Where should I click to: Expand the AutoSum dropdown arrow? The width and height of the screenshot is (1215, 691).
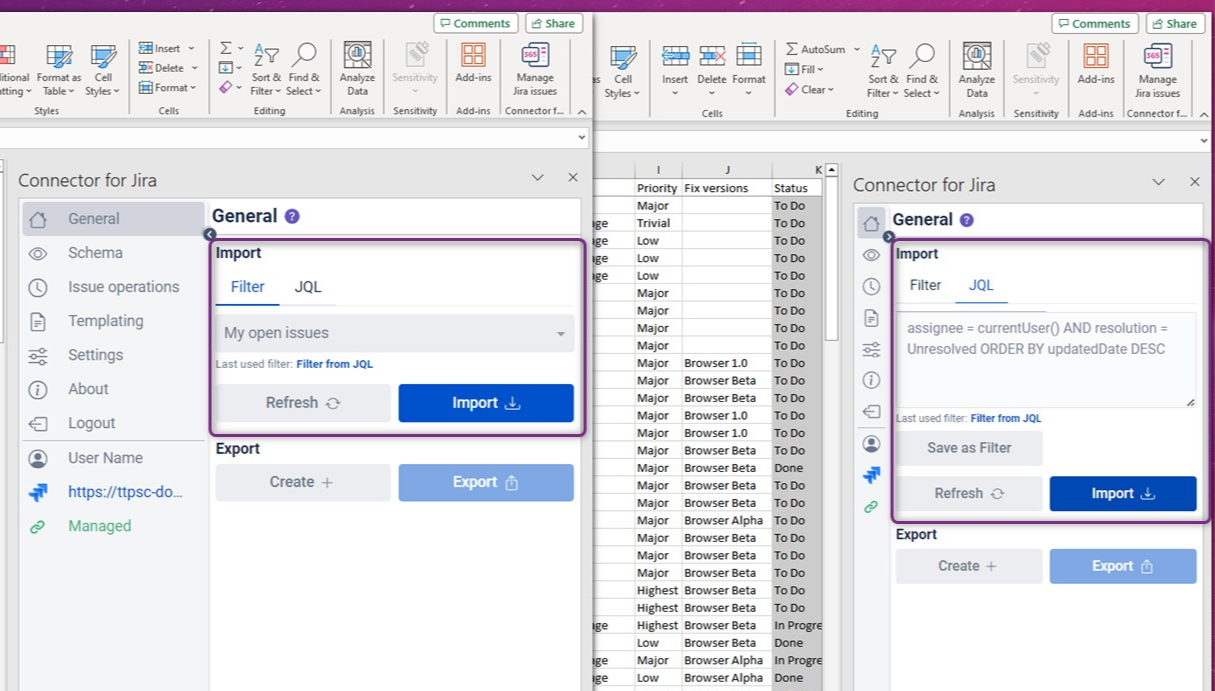click(857, 49)
